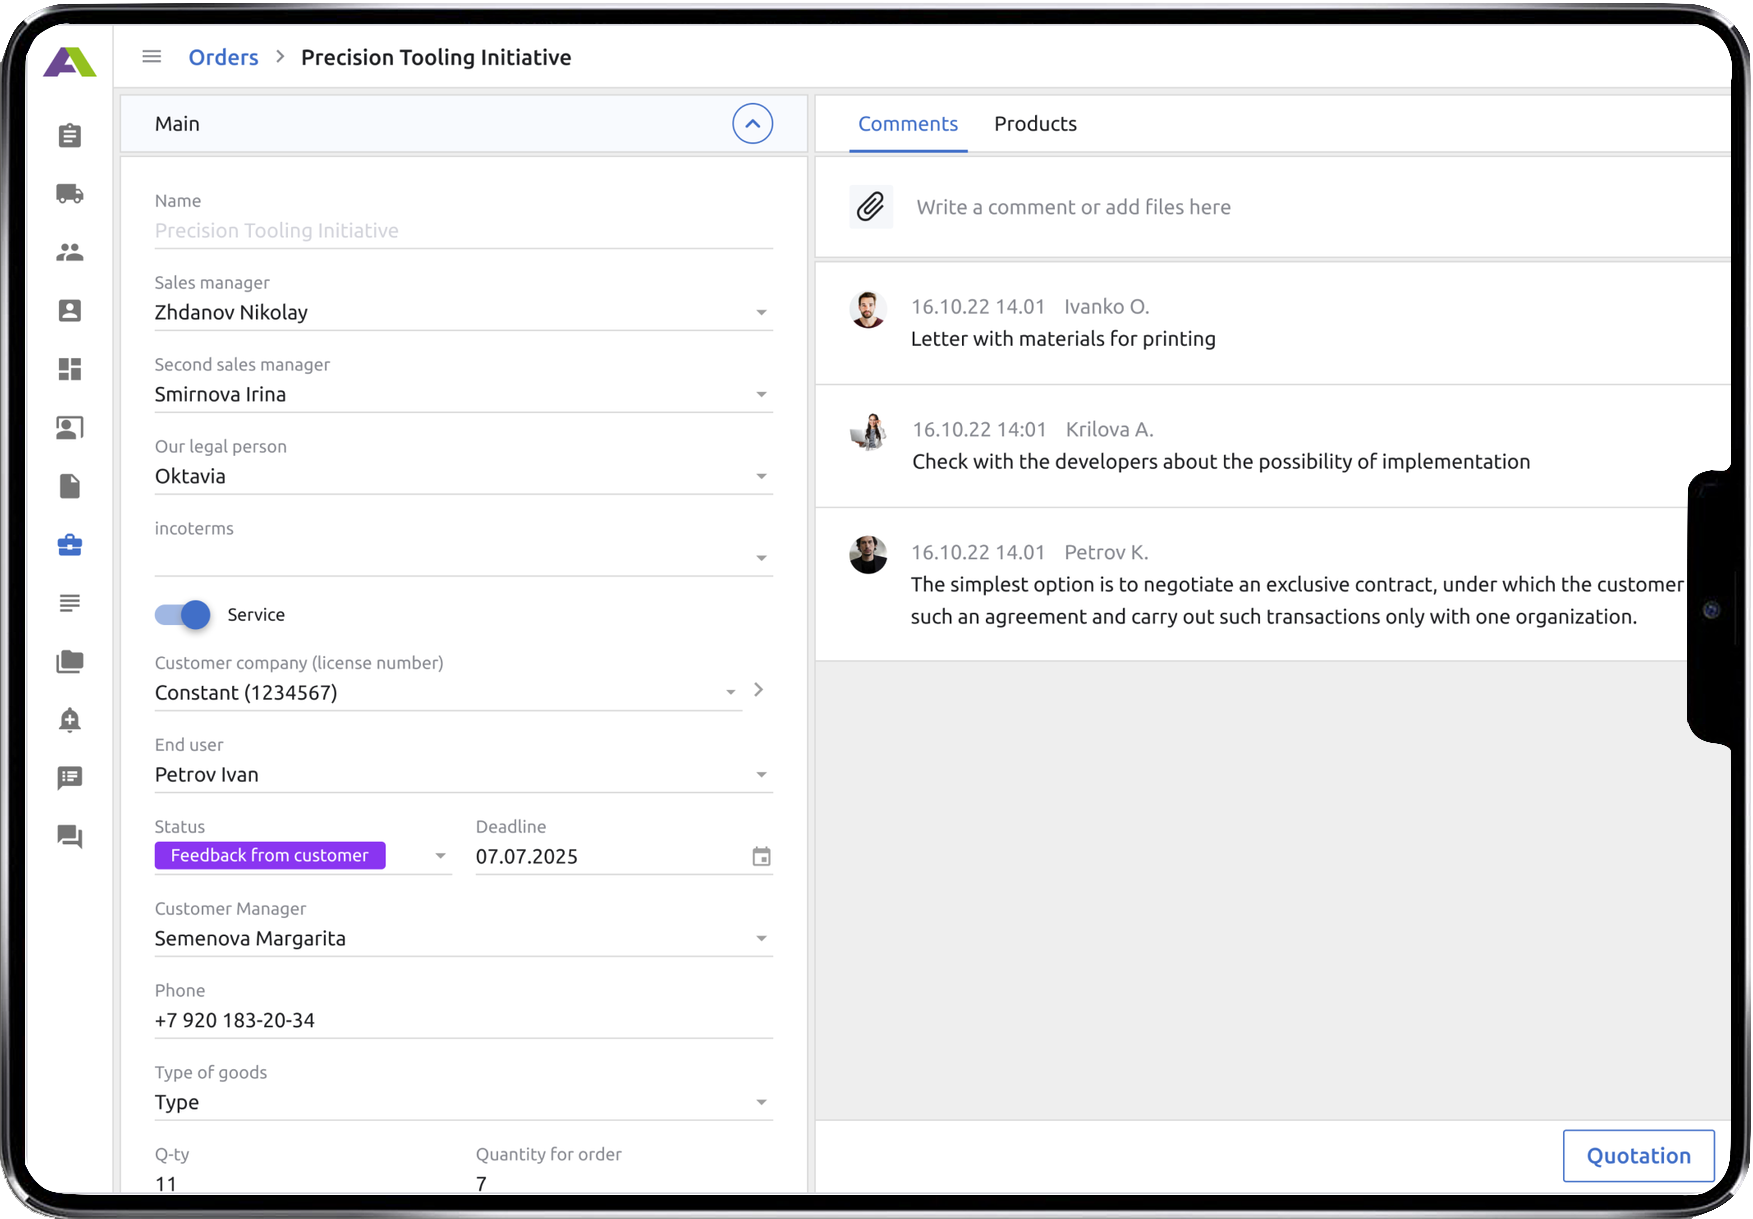
Task: Click the paperclip attach files icon
Action: 870,207
